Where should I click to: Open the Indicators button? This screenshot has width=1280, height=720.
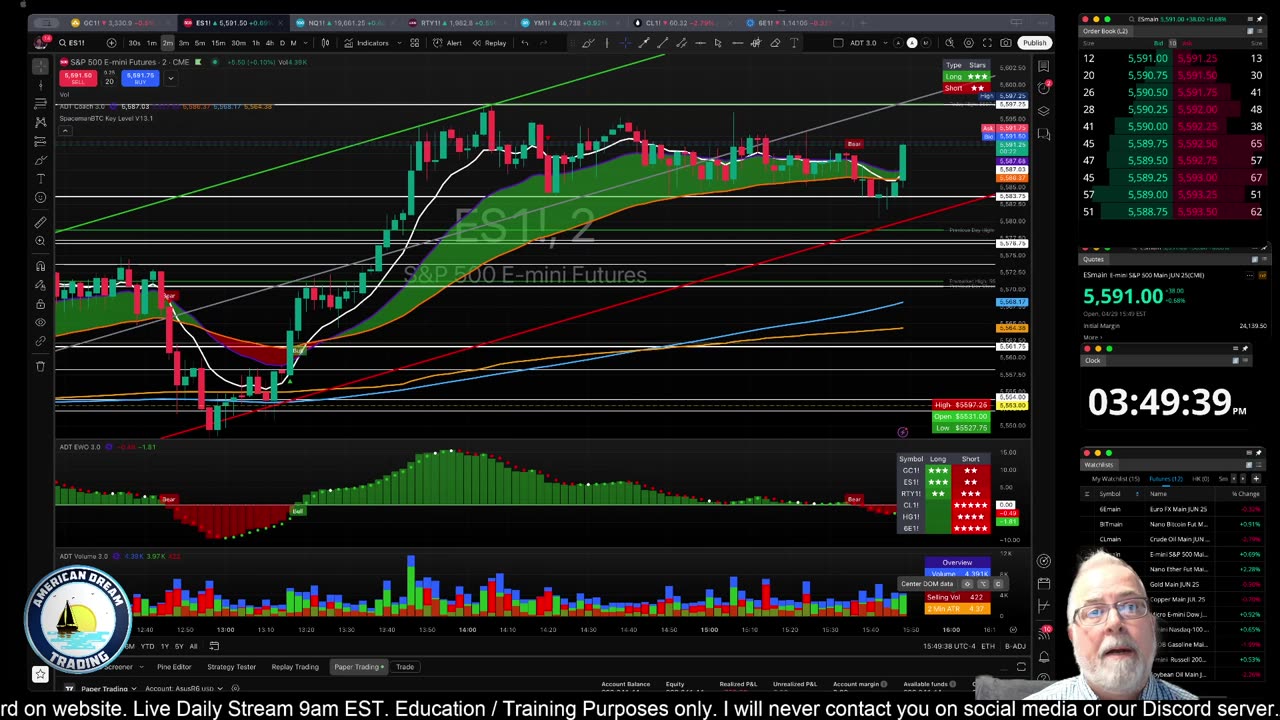pos(365,43)
